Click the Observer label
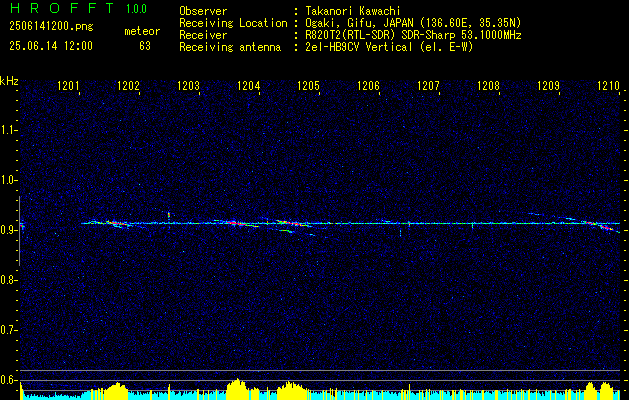 (x=203, y=11)
